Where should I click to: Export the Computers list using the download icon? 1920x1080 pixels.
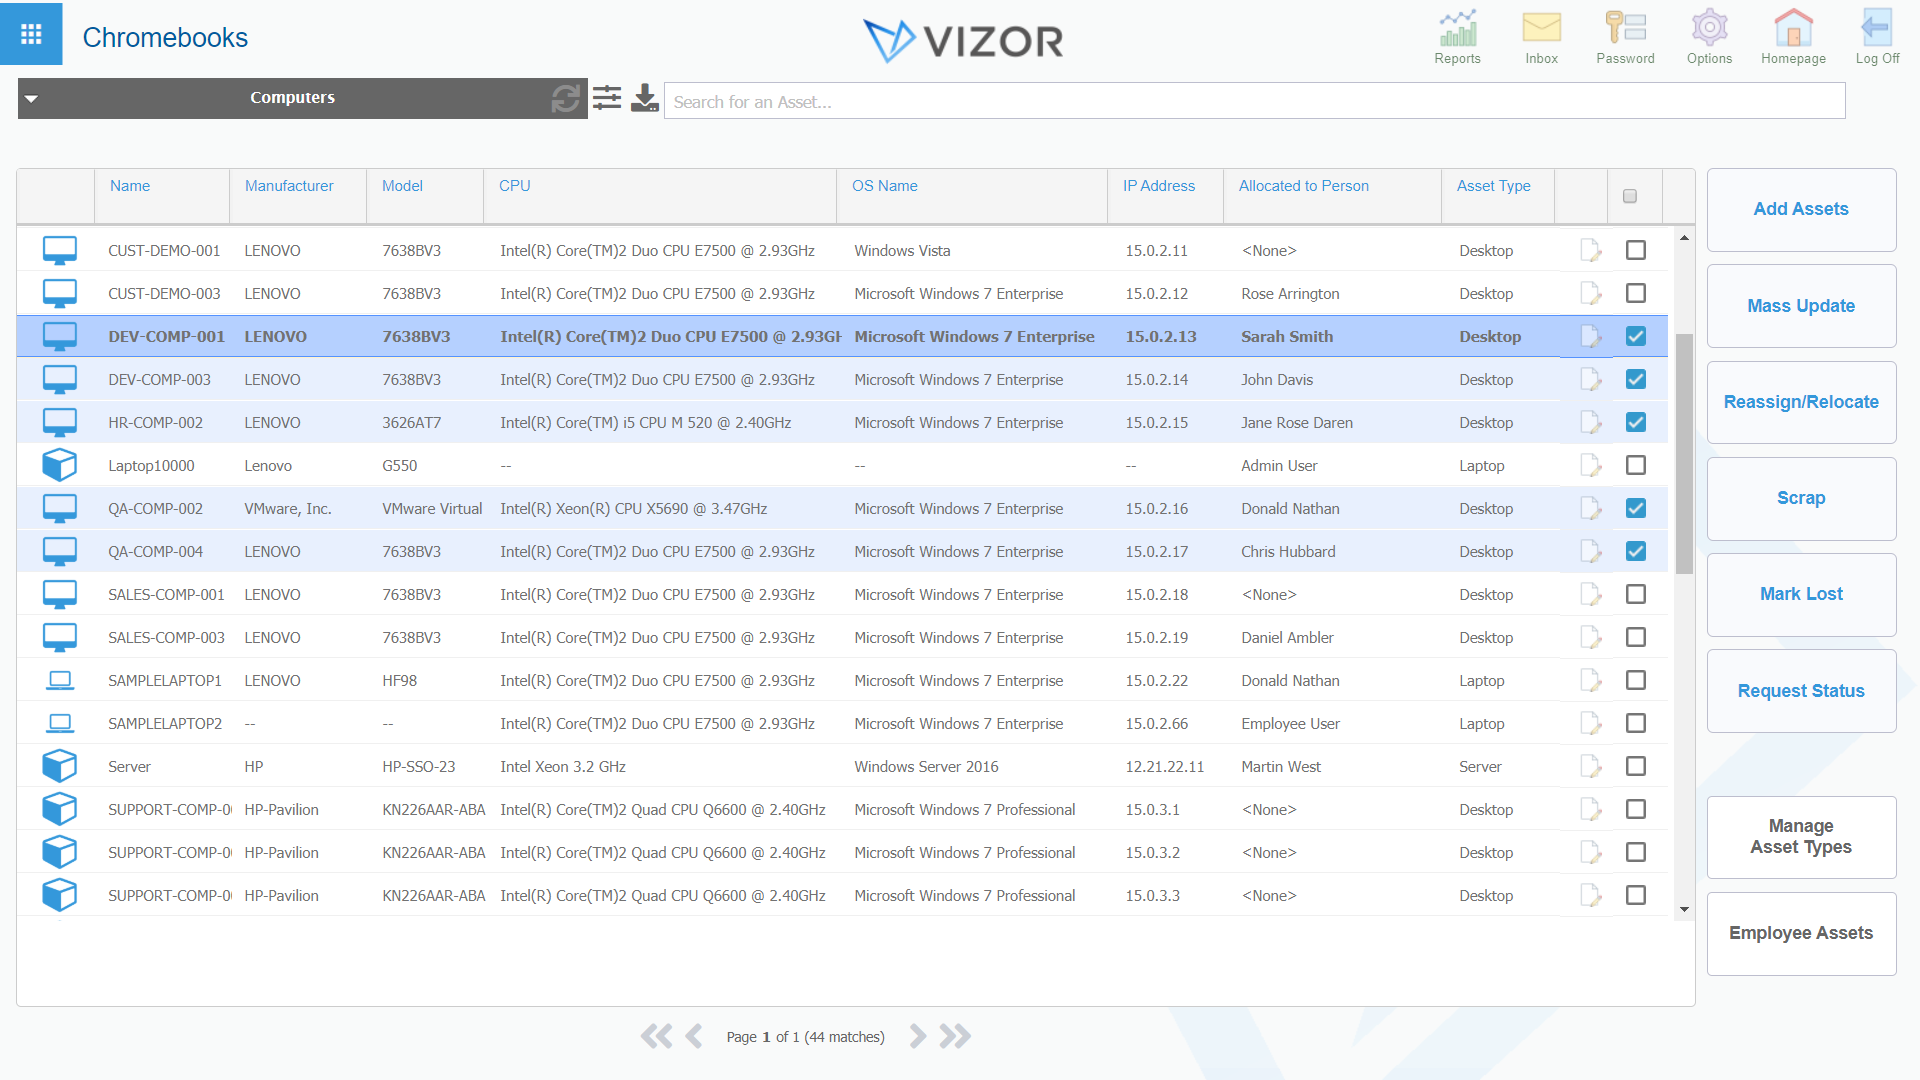click(645, 98)
